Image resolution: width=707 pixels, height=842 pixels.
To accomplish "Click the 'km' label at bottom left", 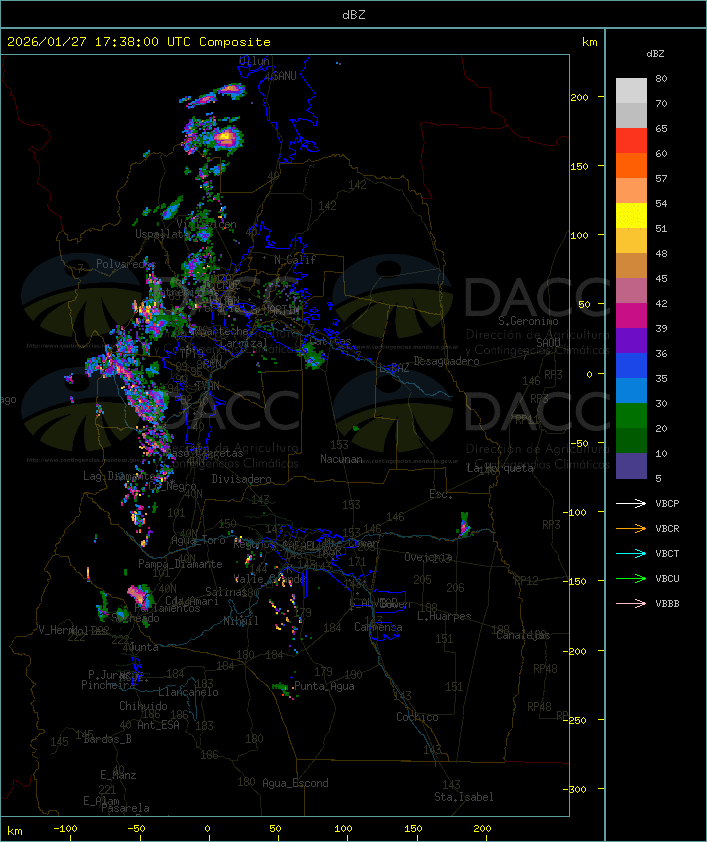I will pos(14,831).
